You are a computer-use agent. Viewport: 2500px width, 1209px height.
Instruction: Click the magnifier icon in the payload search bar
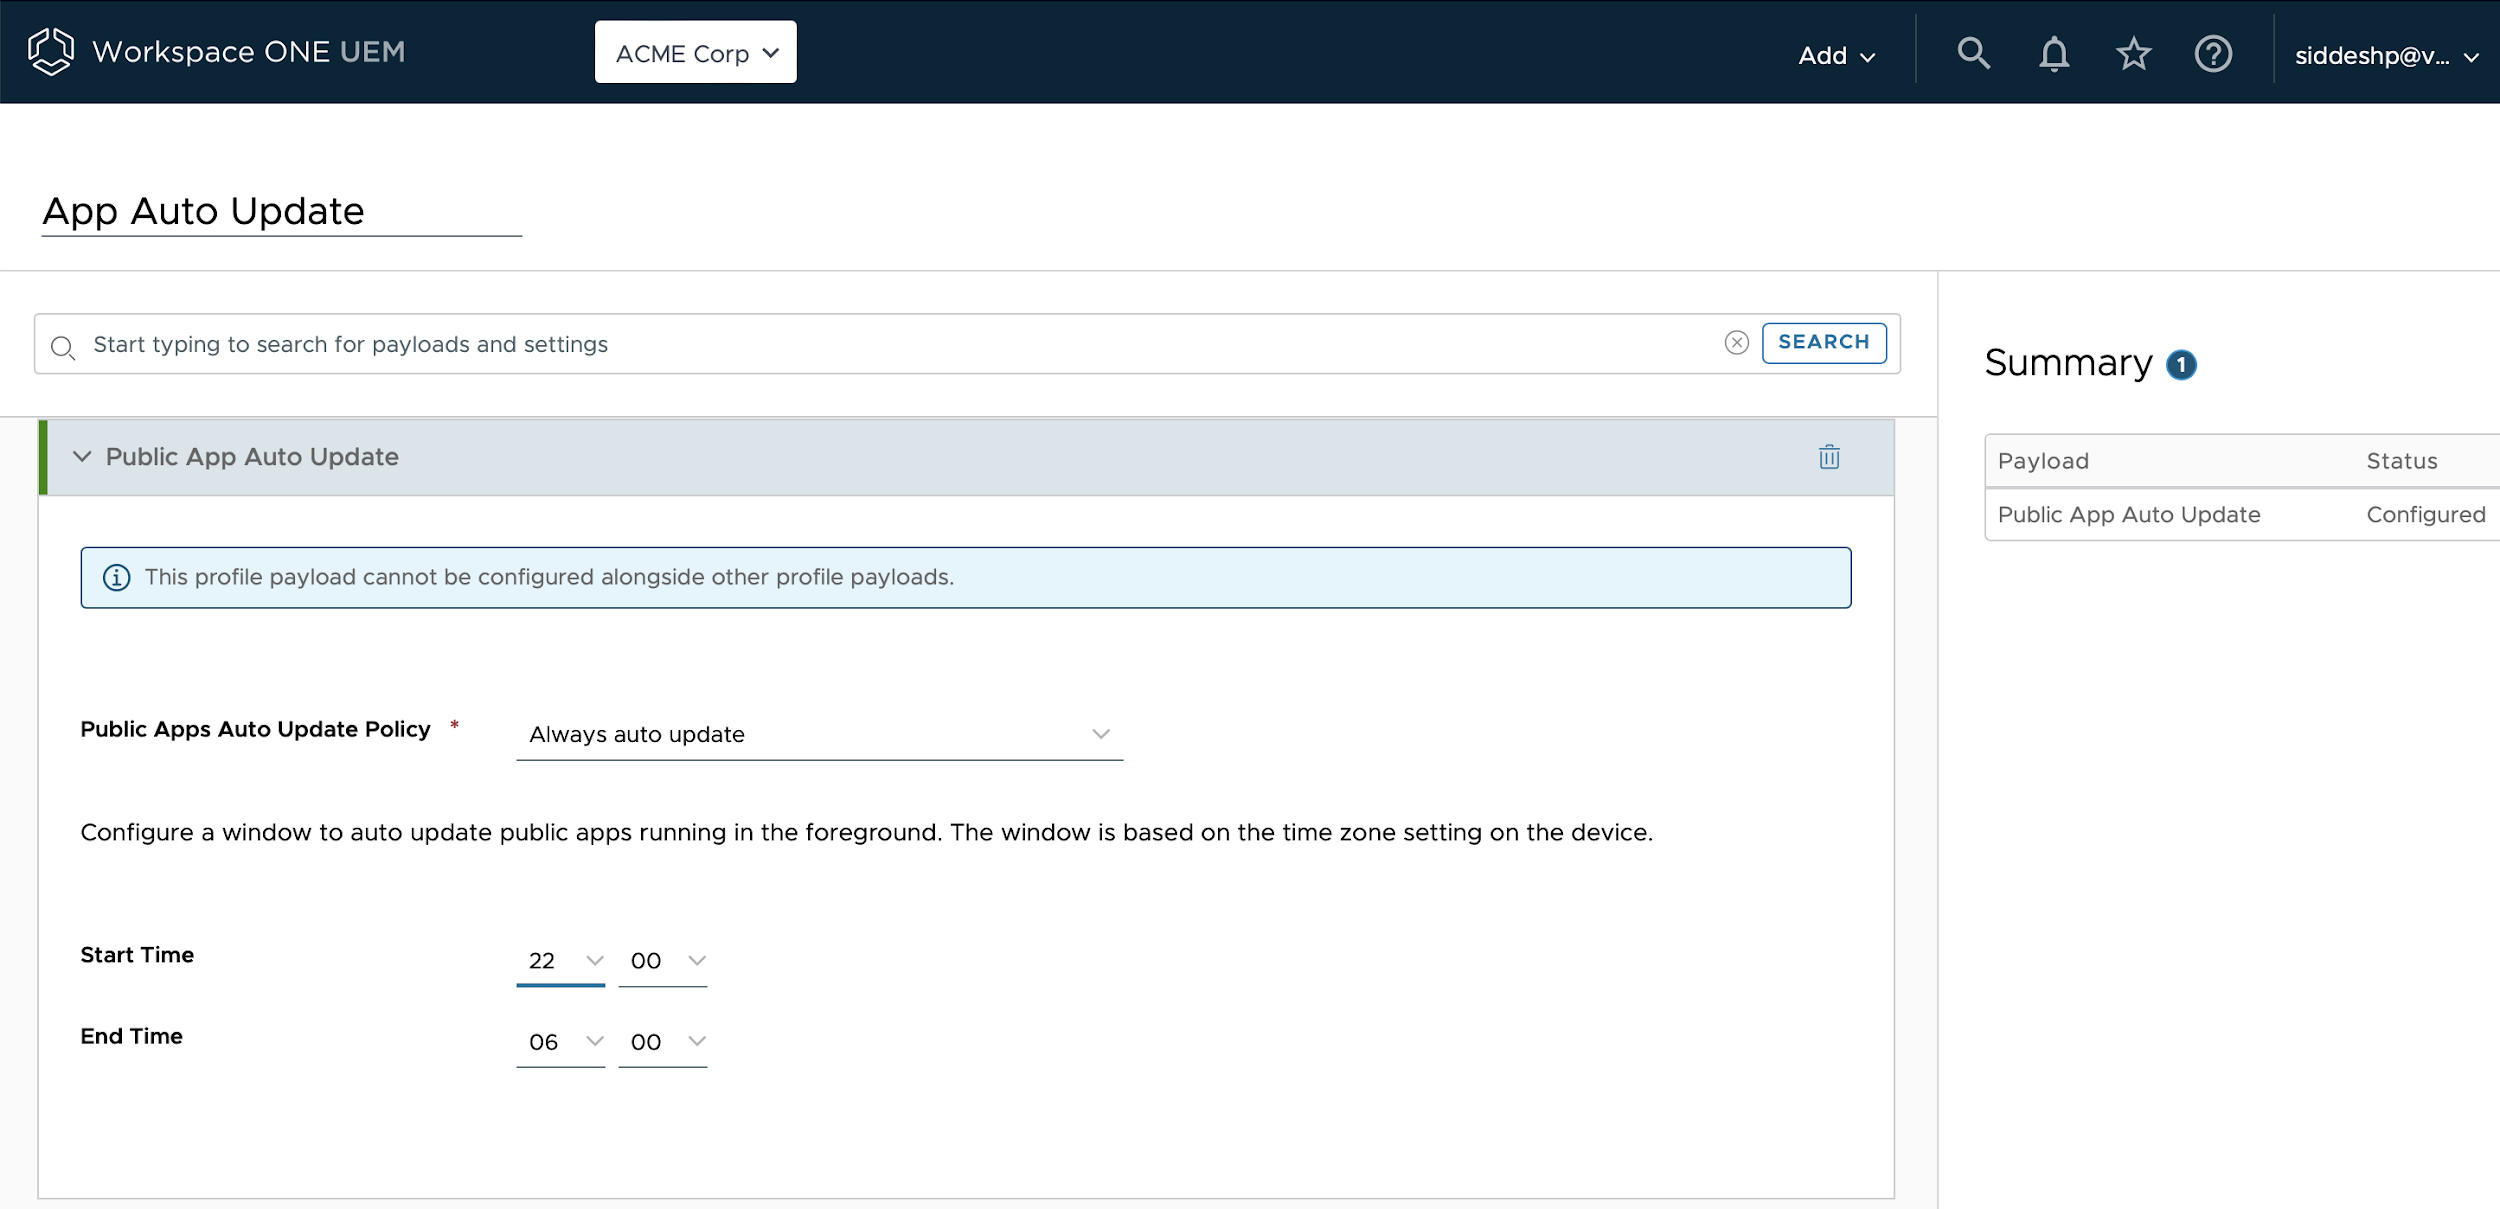point(64,347)
